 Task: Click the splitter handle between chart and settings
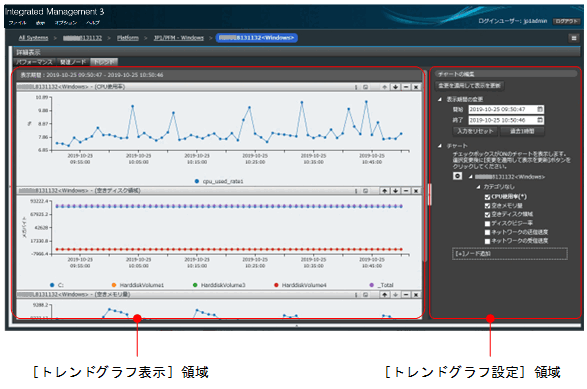[x=429, y=194]
